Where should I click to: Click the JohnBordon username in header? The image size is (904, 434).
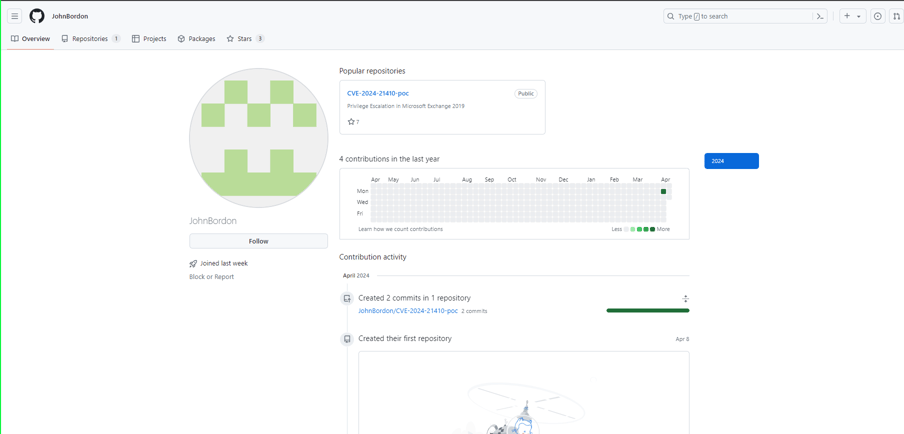(x=70, y=16)
